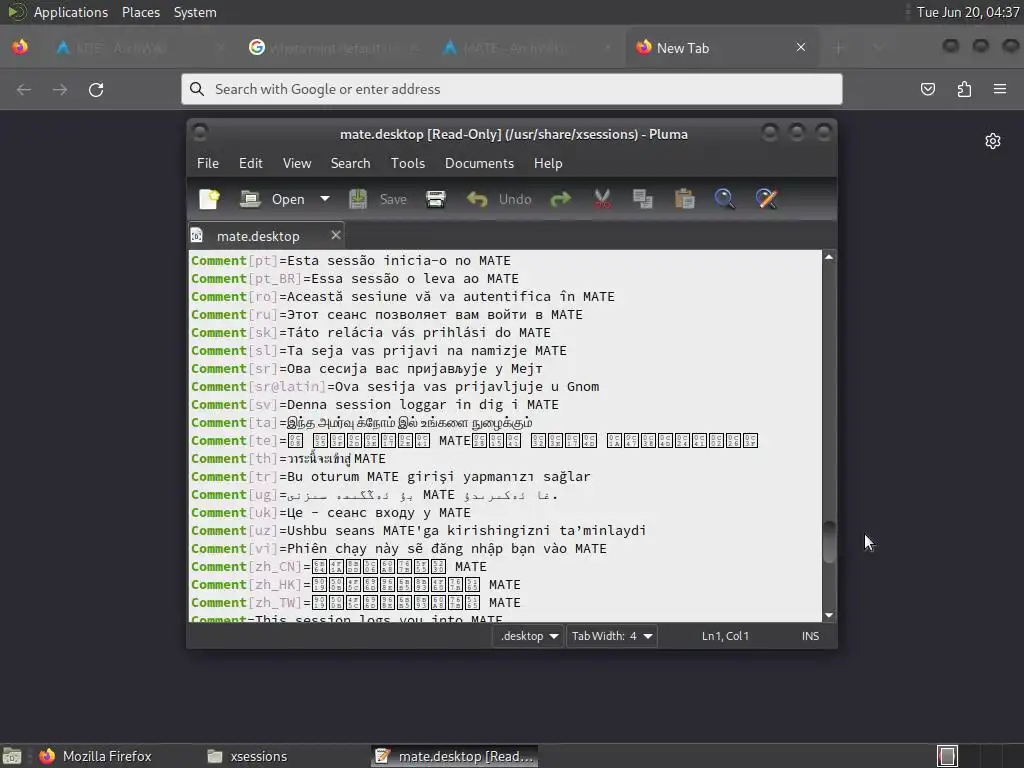Reload the page in Firefox
Screen dimensions: 1024x768
coord(96,89)
